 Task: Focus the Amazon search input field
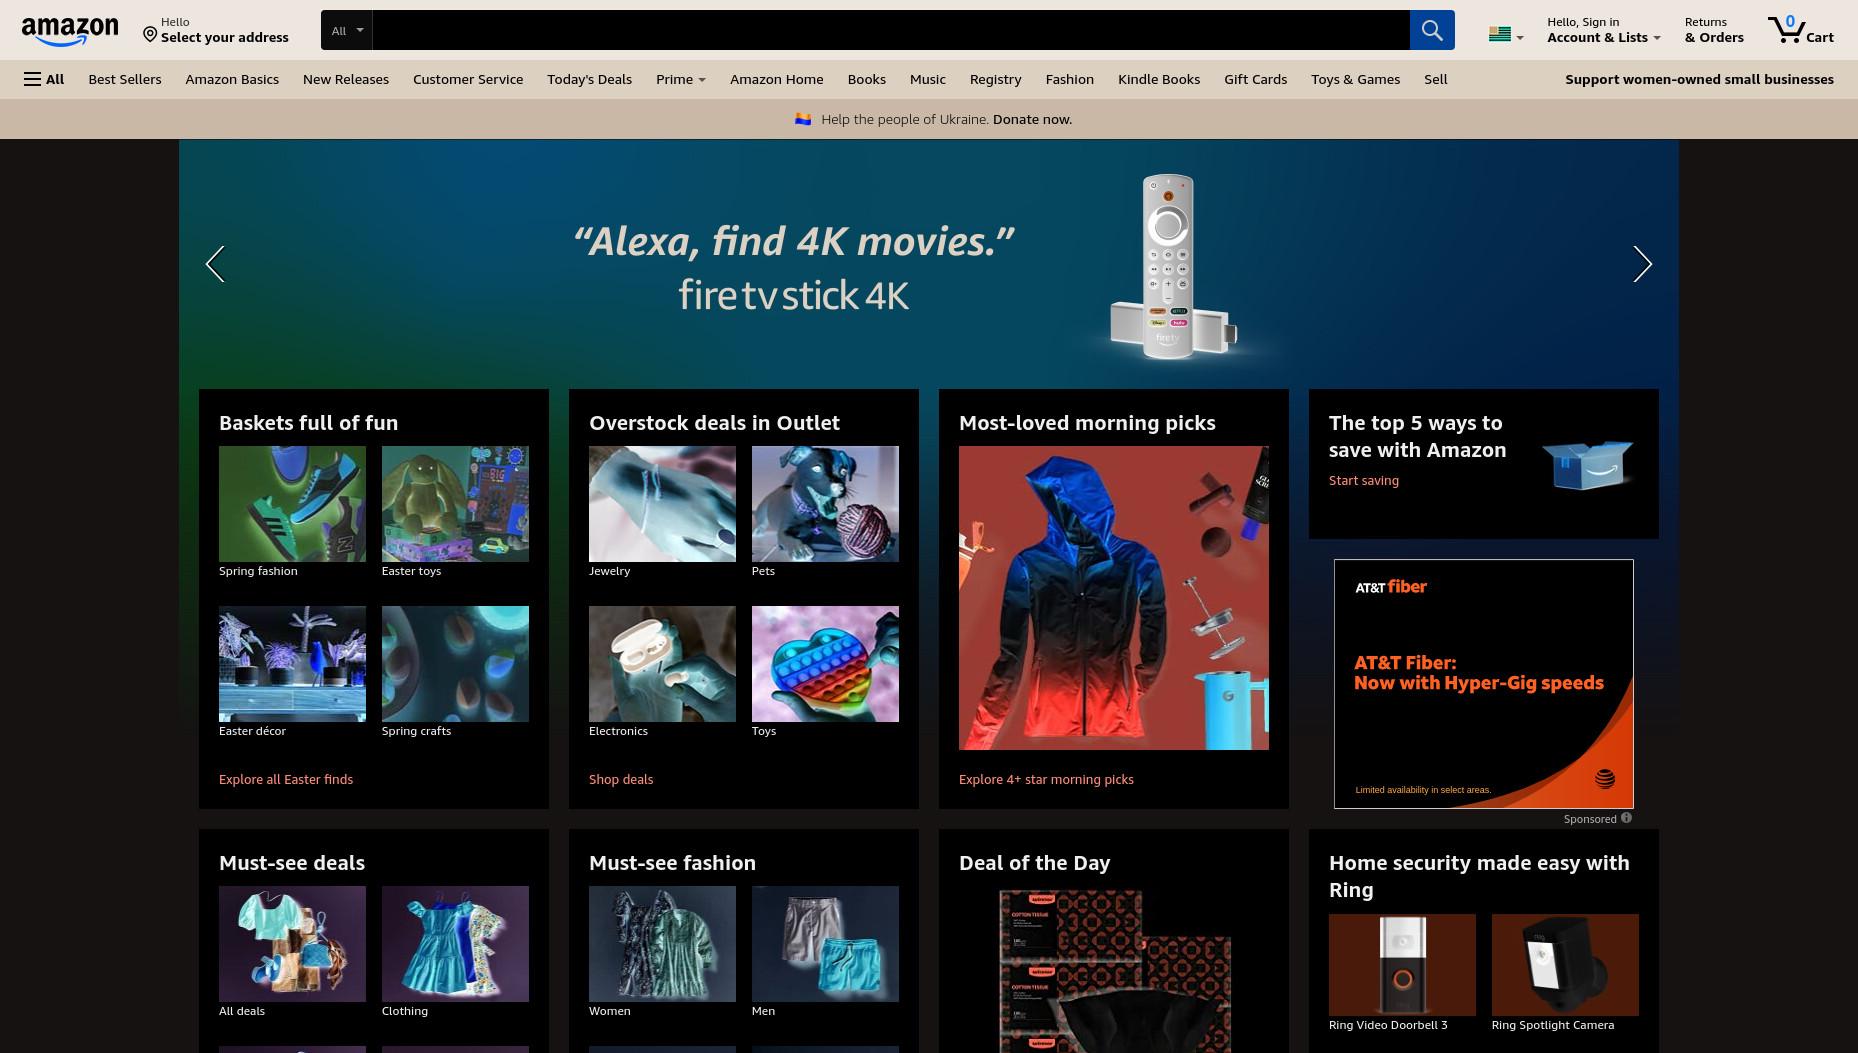click(891, 30)
